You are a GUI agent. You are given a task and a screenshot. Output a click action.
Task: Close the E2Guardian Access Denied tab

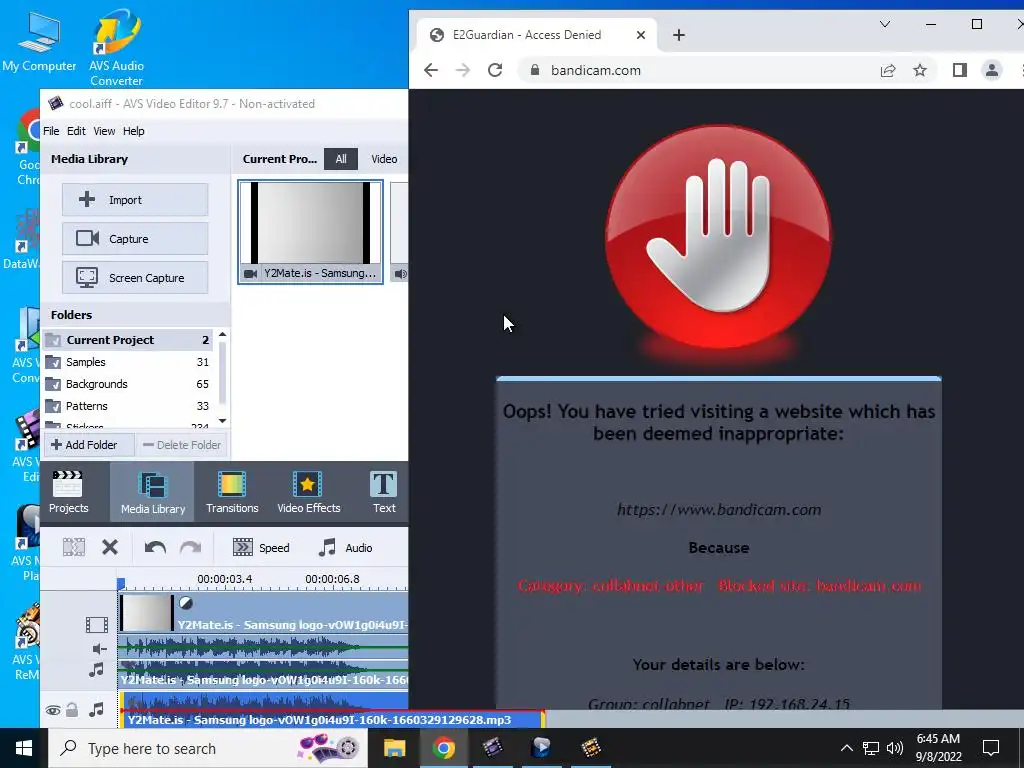pyautogui.click(x=641, y=35)
